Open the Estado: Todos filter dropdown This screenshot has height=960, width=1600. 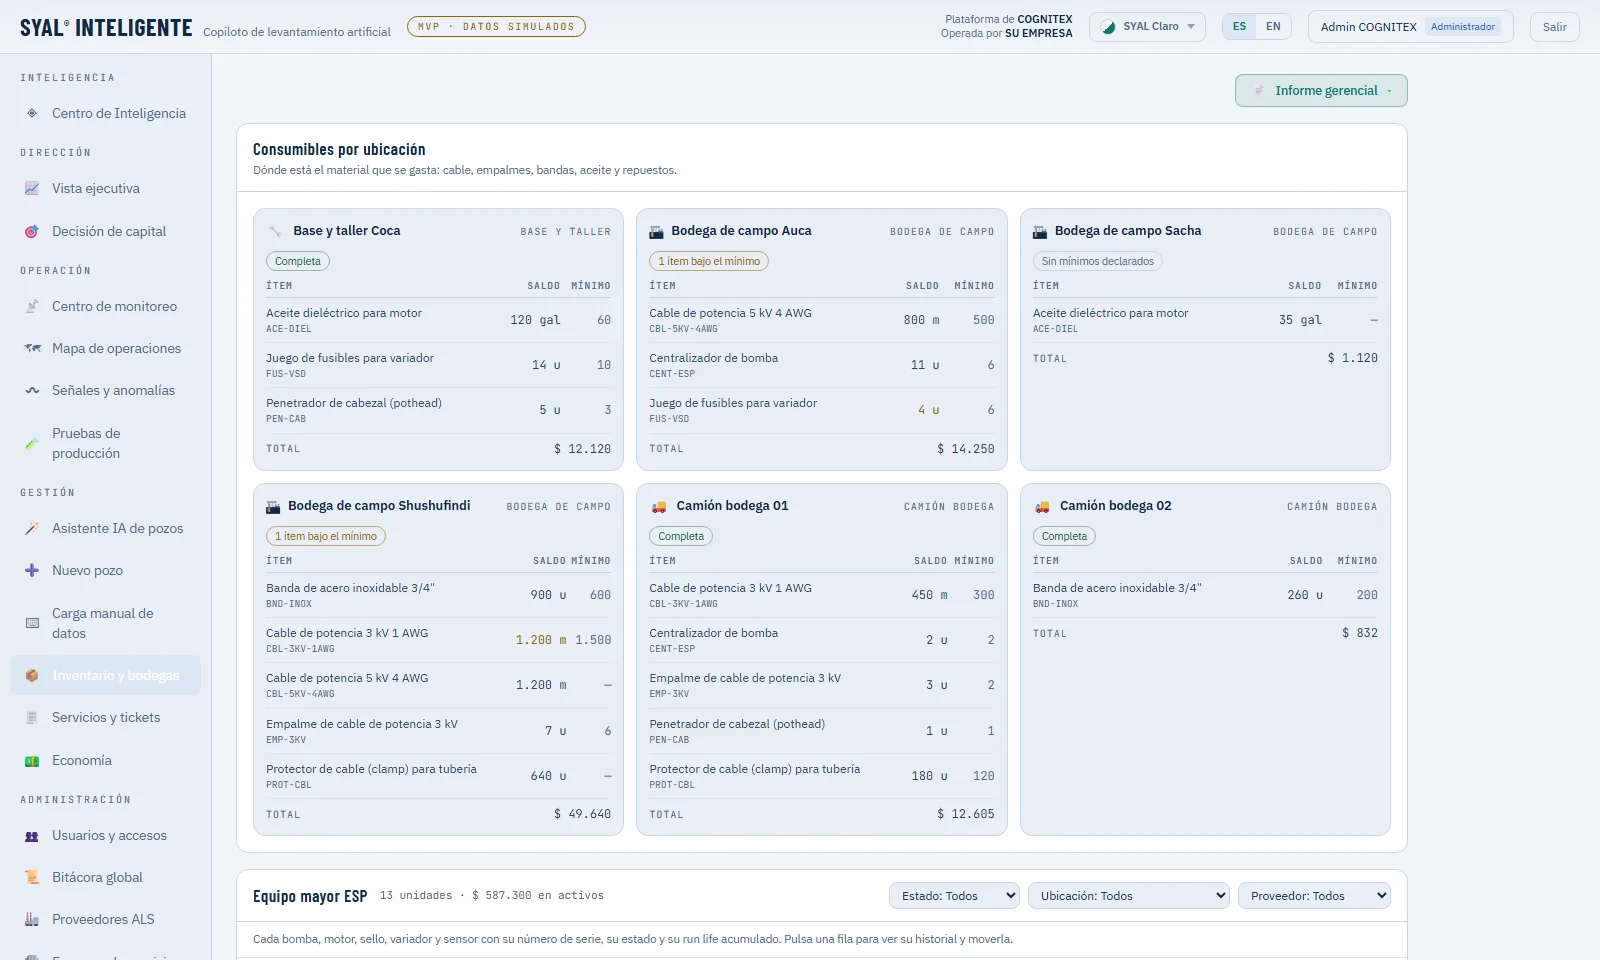pos(954,896)
